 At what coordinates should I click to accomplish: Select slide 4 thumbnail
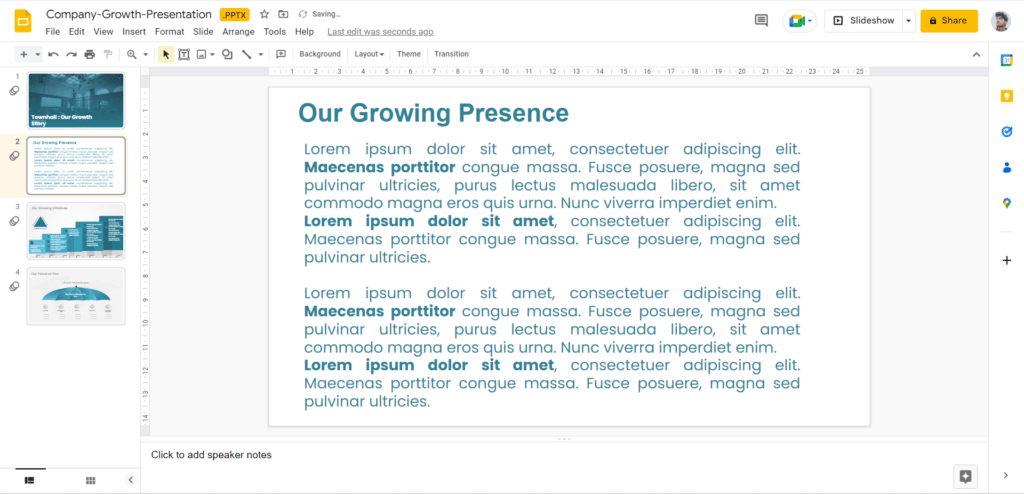(x=76, y=296)
